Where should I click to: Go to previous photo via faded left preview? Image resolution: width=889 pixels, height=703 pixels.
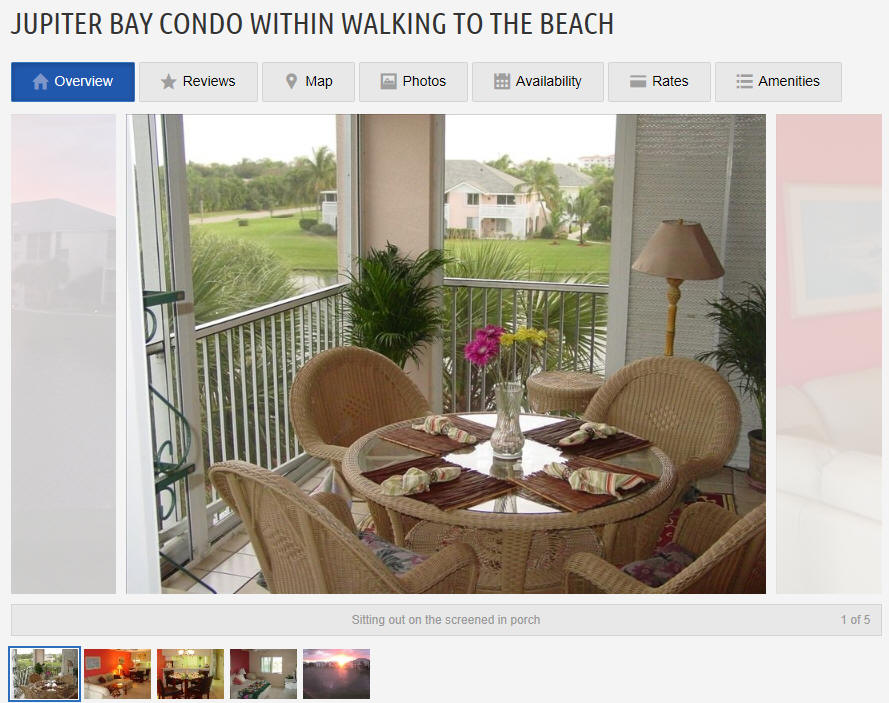[x=64, y=354]
